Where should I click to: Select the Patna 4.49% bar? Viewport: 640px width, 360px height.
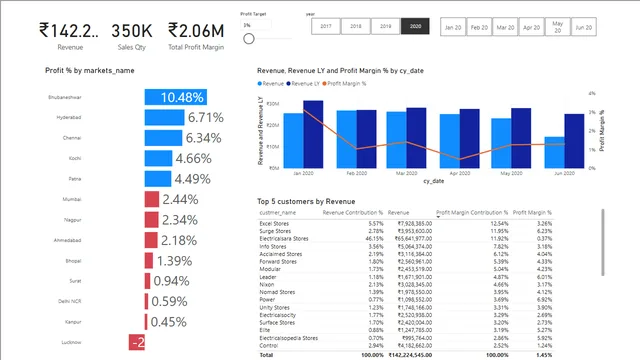coord(158,179)
